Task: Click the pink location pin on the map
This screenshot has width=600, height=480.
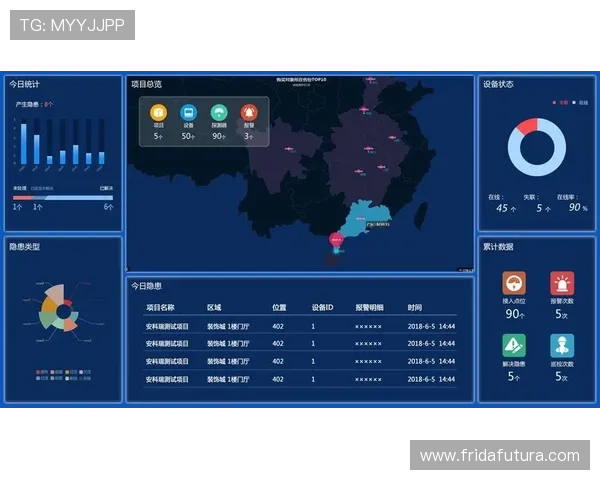Action: 336,239
